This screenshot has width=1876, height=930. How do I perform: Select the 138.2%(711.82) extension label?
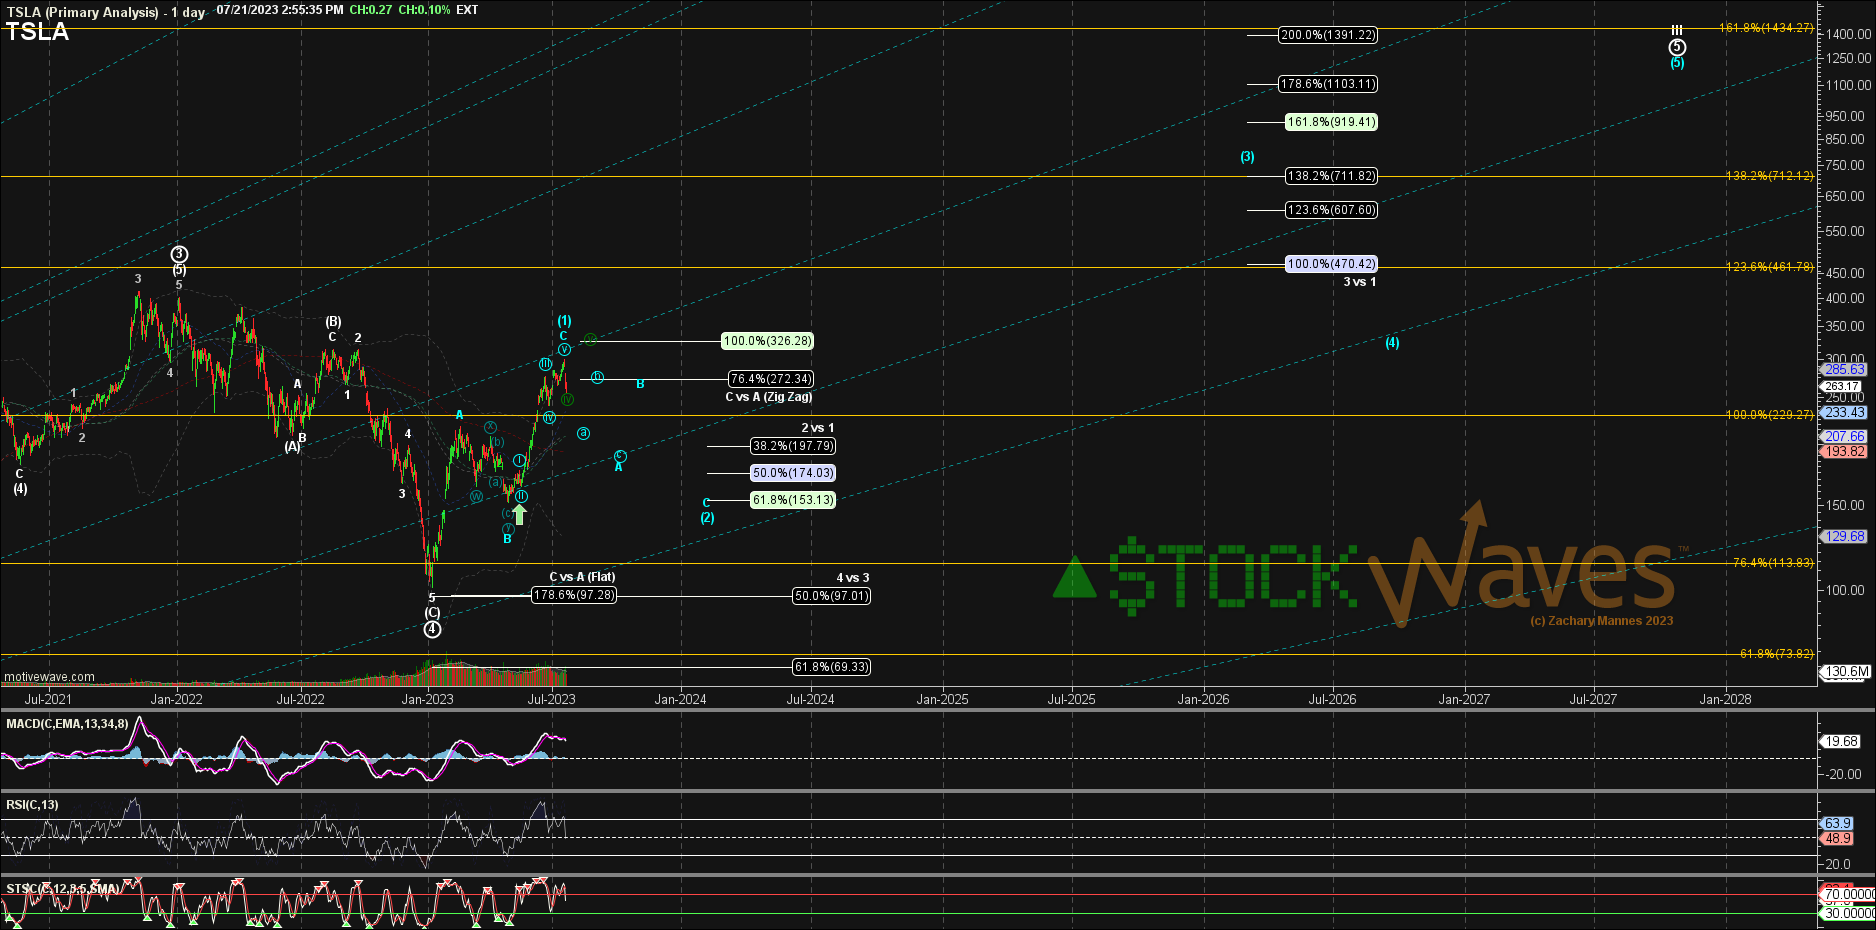pyautogui.click(x=1331, y=176)
